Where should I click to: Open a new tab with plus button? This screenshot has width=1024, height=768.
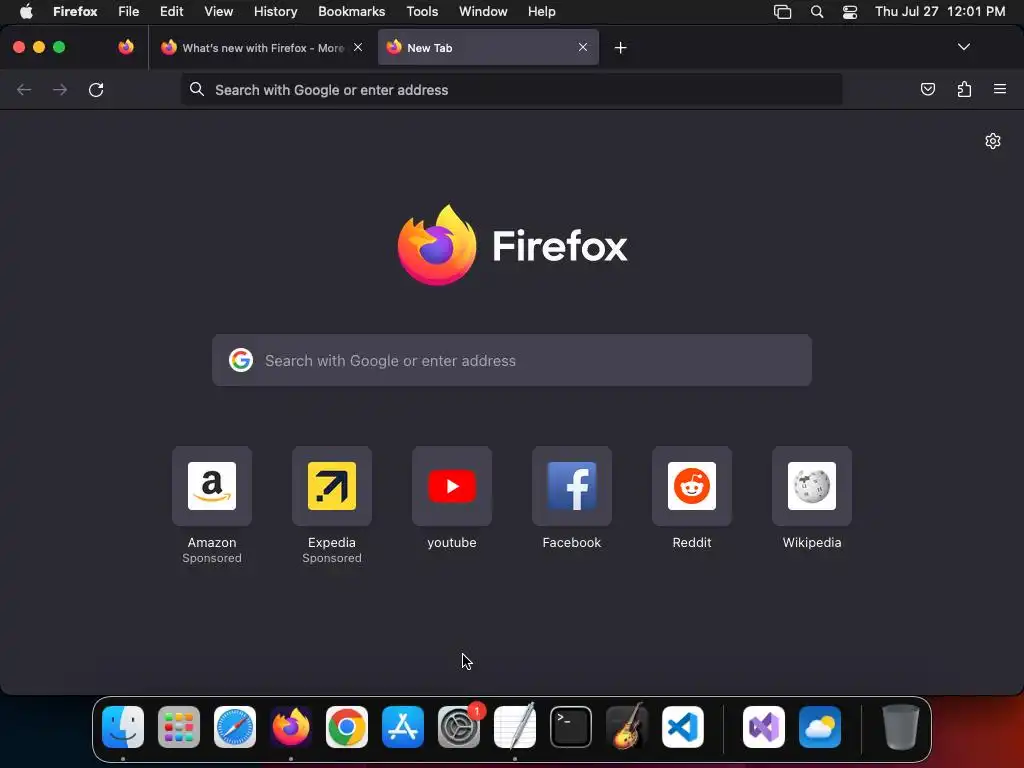[620, 48]
